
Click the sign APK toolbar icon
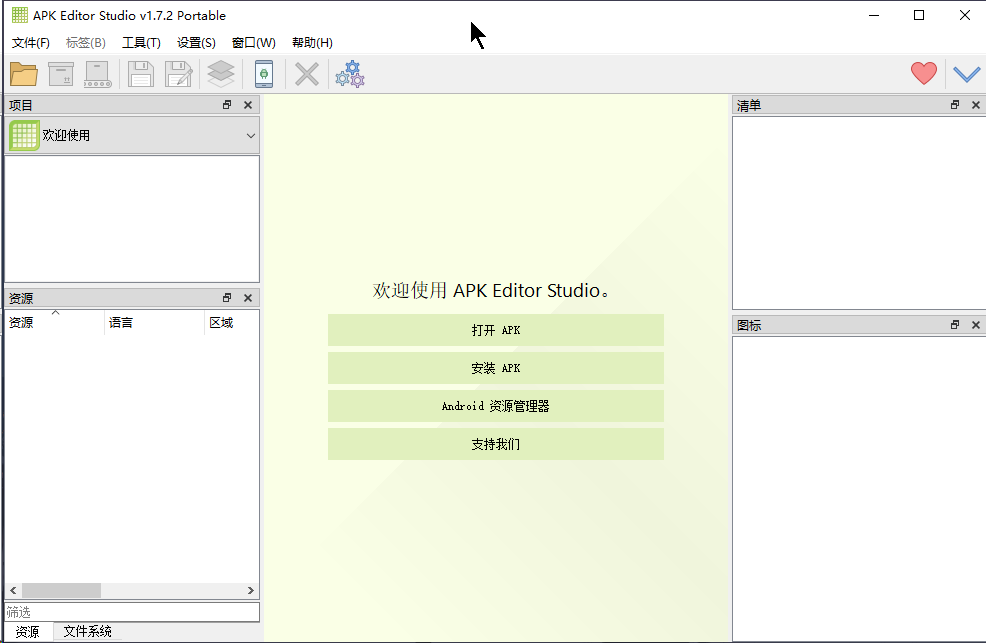coord(98,74)
